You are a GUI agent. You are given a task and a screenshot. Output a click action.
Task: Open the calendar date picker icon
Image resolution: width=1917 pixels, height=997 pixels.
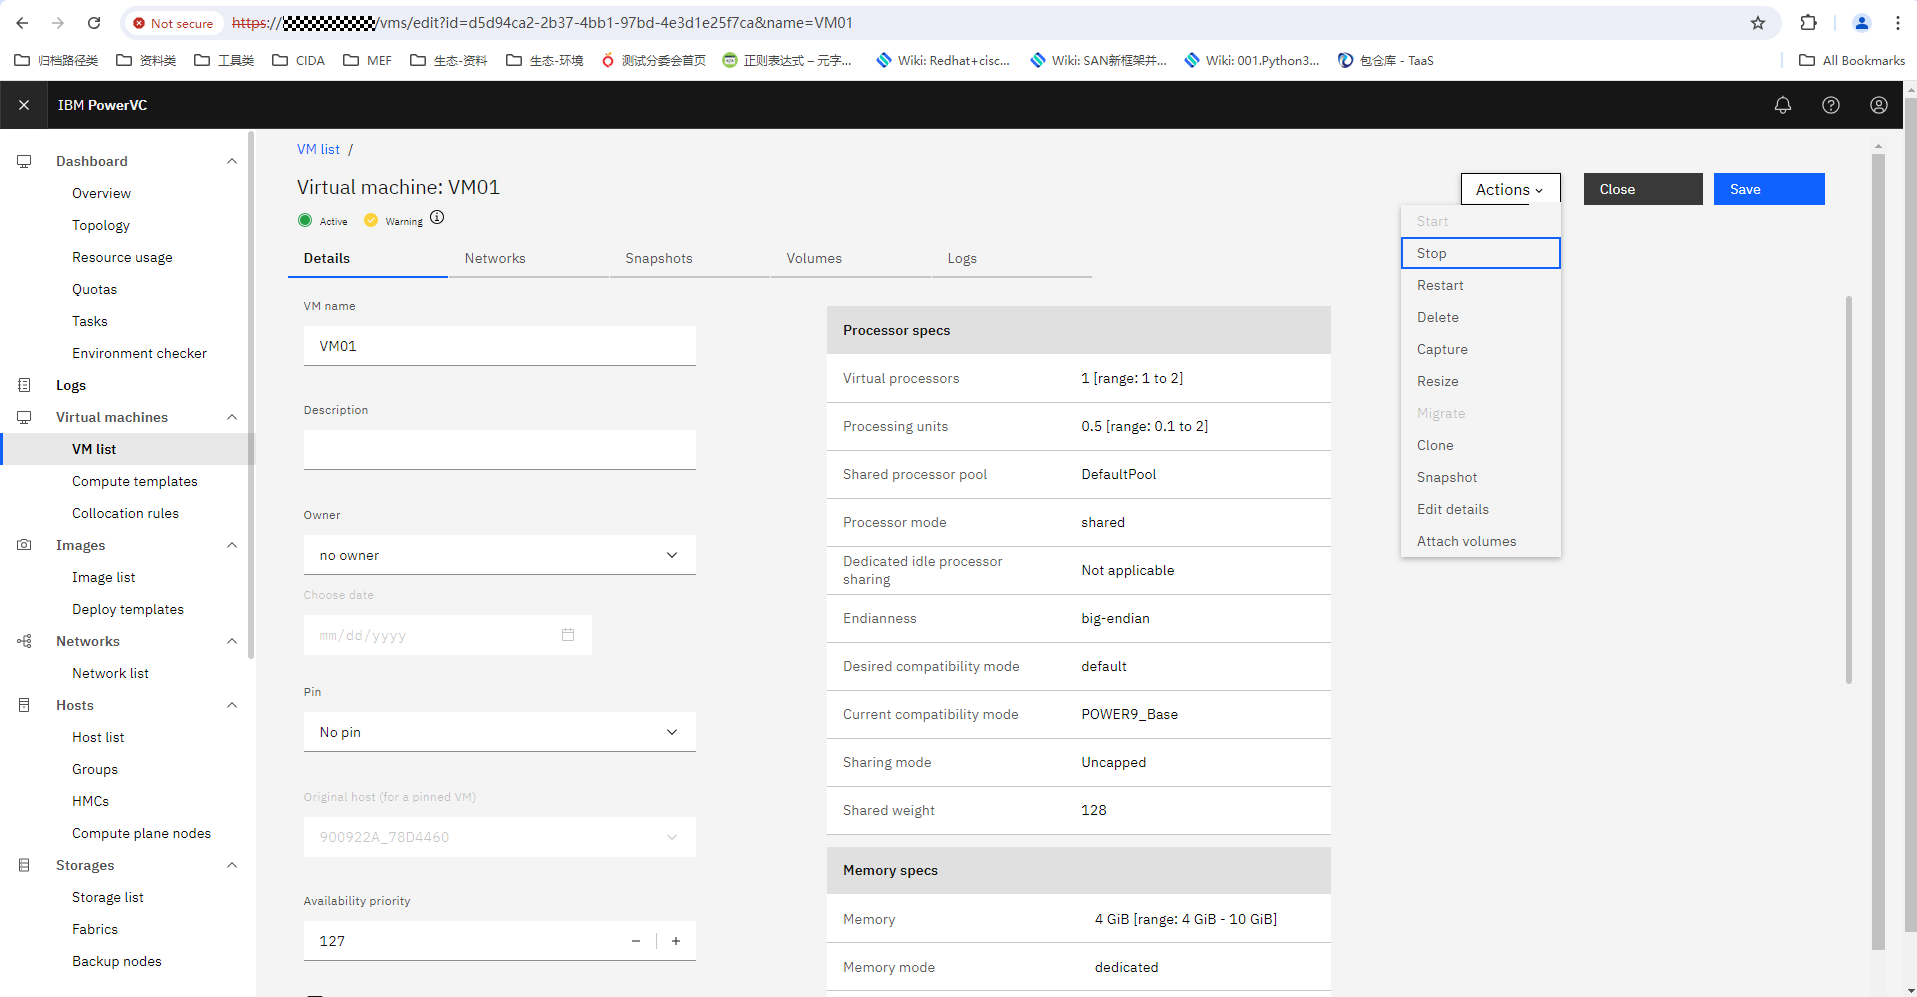click(568, 635)
